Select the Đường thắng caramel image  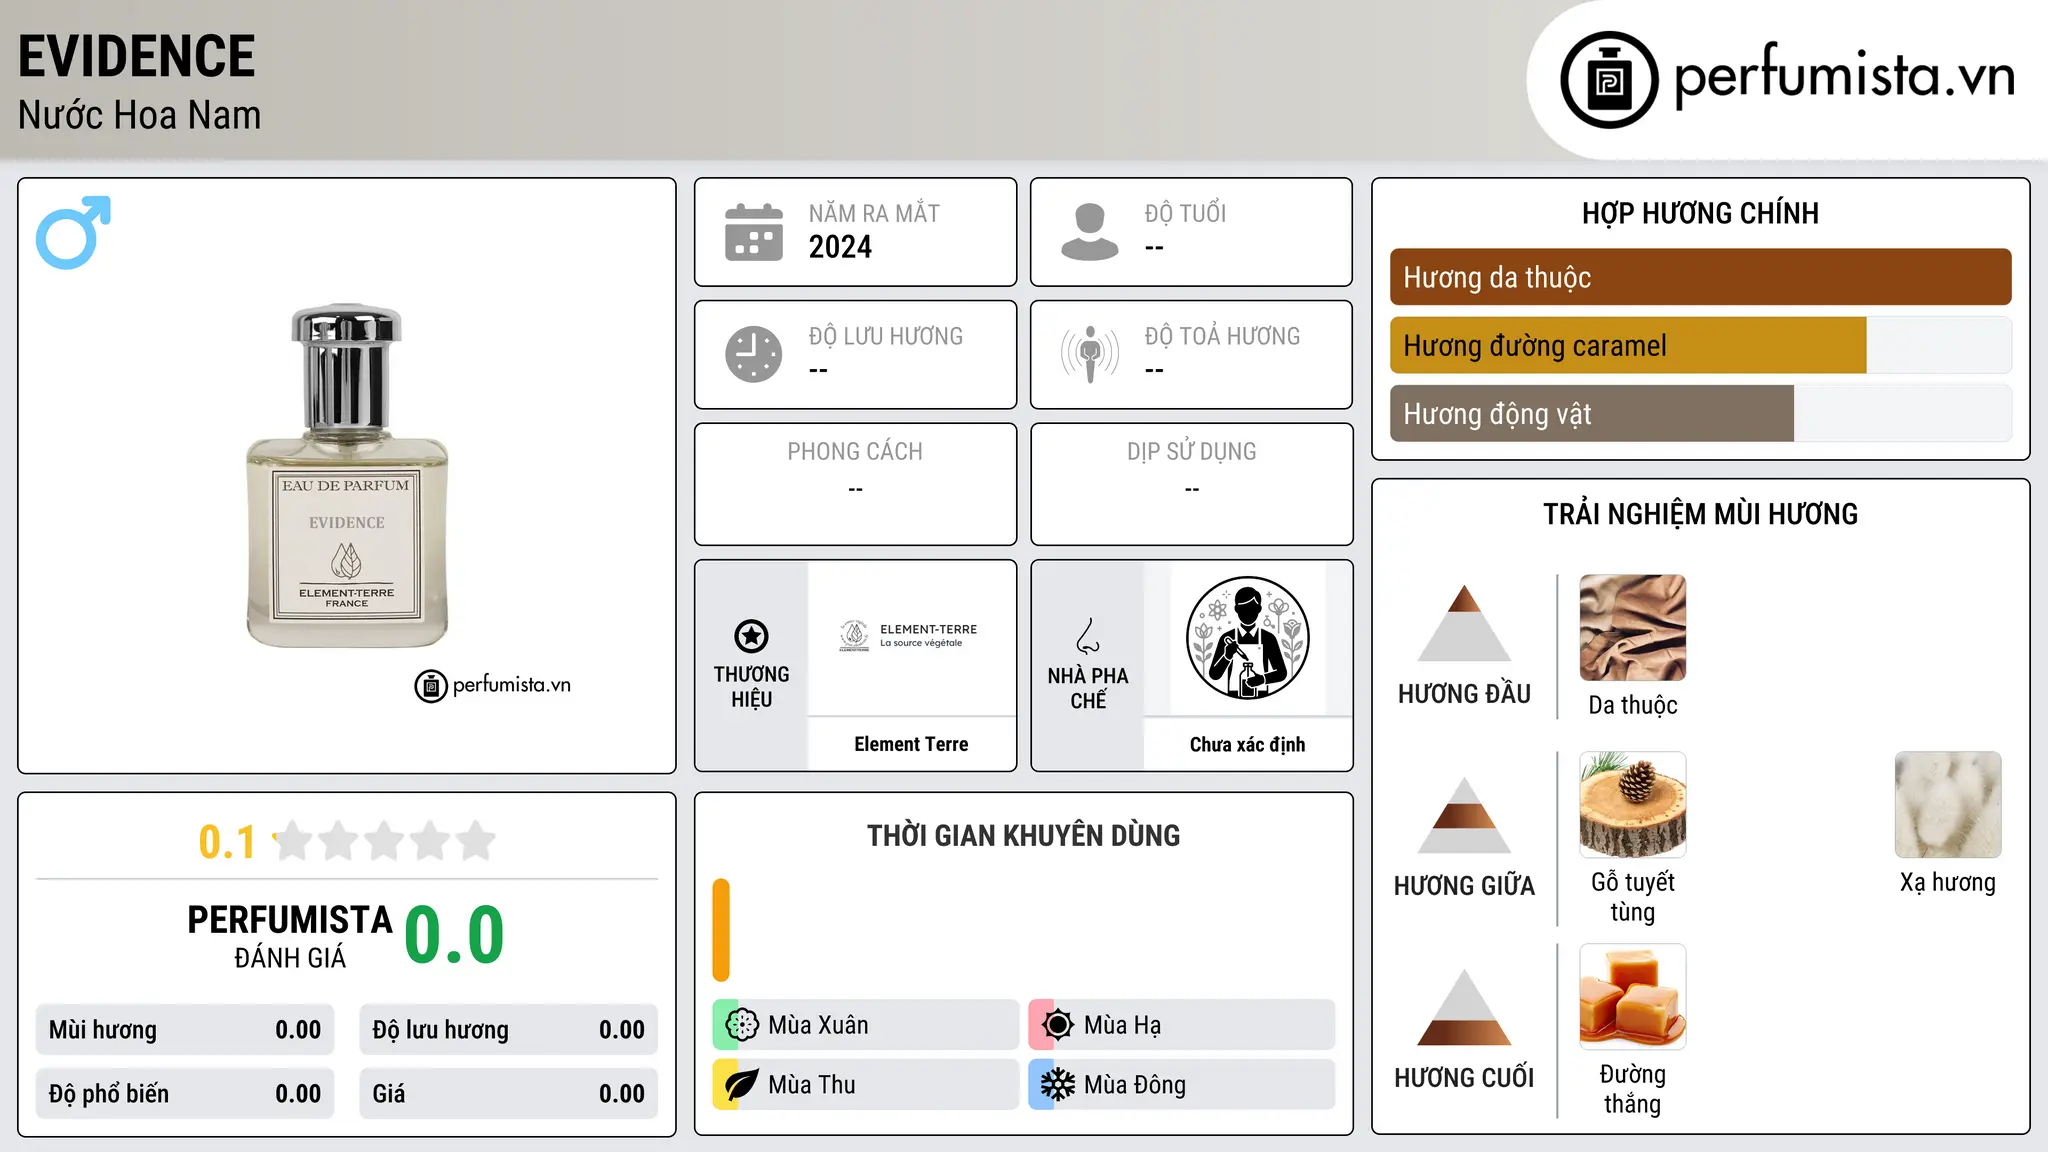[1633, 997]
